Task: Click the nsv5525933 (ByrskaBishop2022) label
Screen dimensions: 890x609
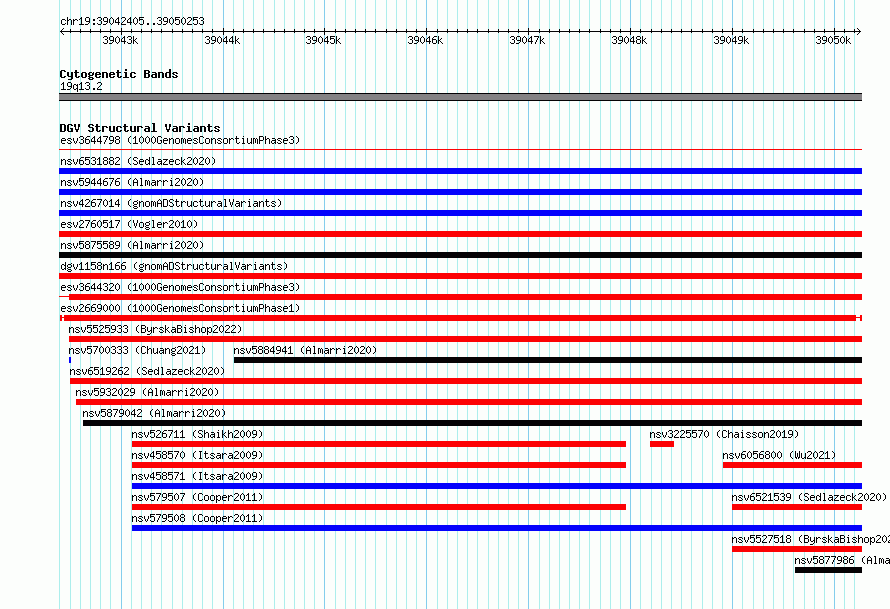Action: (155, 329)
